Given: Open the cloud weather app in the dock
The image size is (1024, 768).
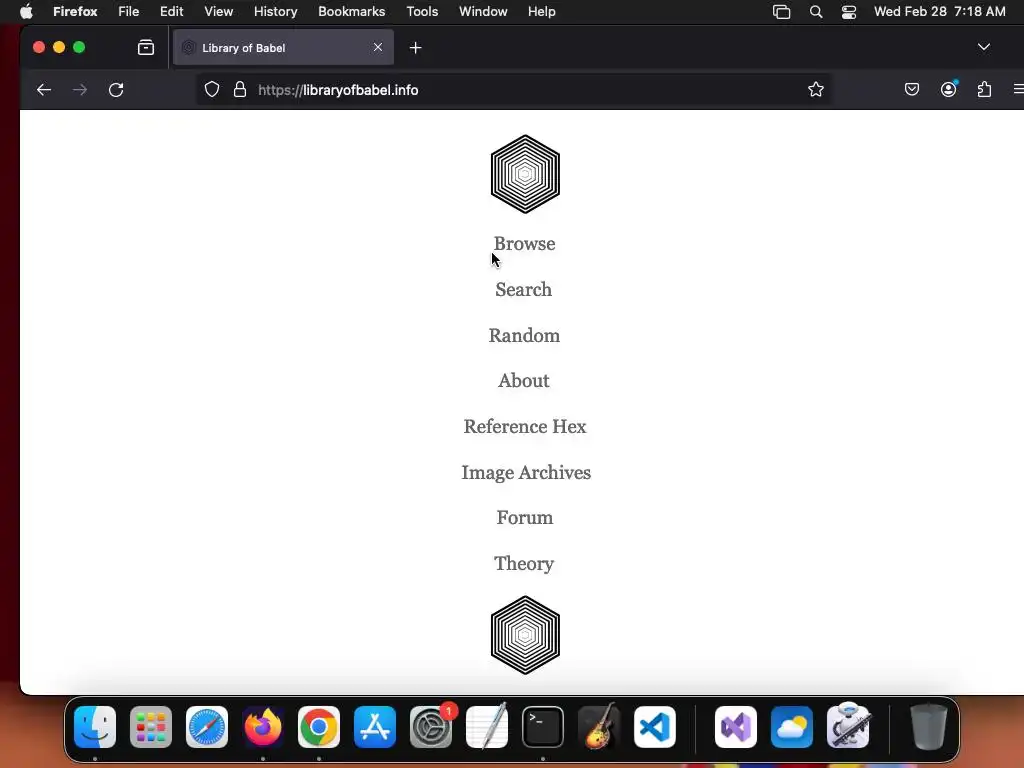Looking at the screenshot, I should coord(792,727).
